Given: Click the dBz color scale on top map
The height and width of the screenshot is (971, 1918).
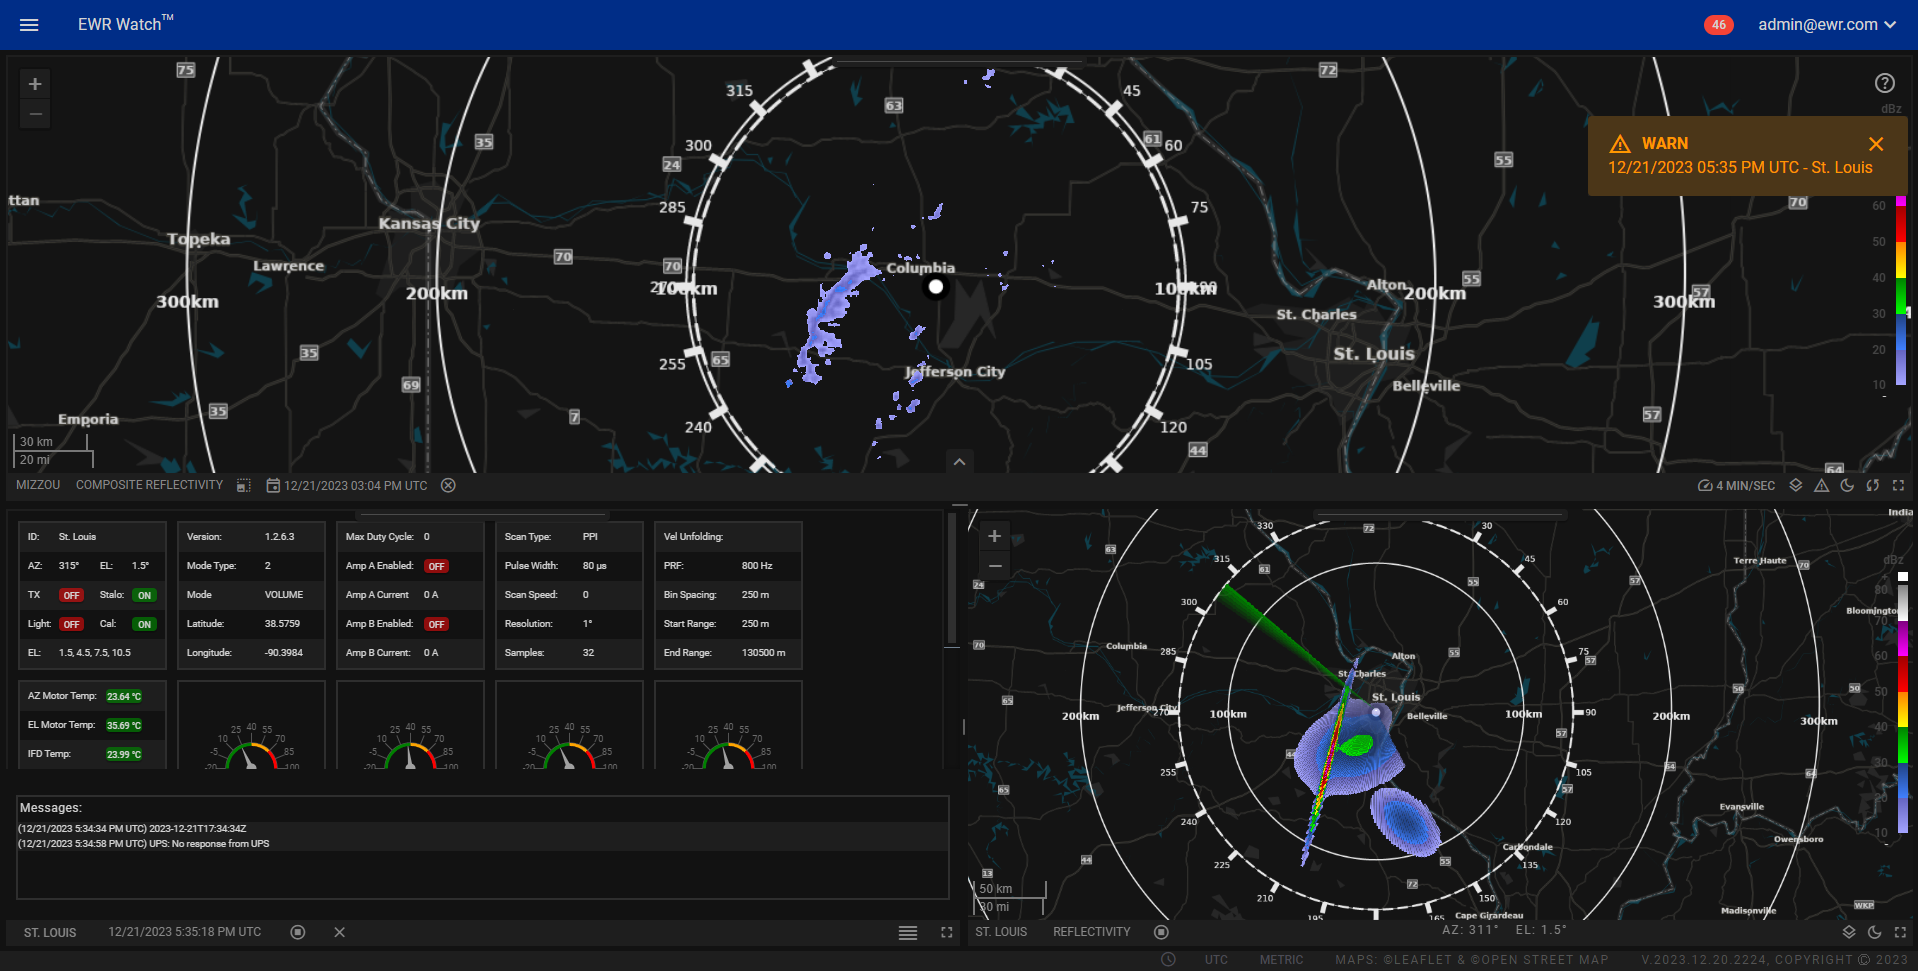Looking at the screenshot, I should [x=1900, y=290].
